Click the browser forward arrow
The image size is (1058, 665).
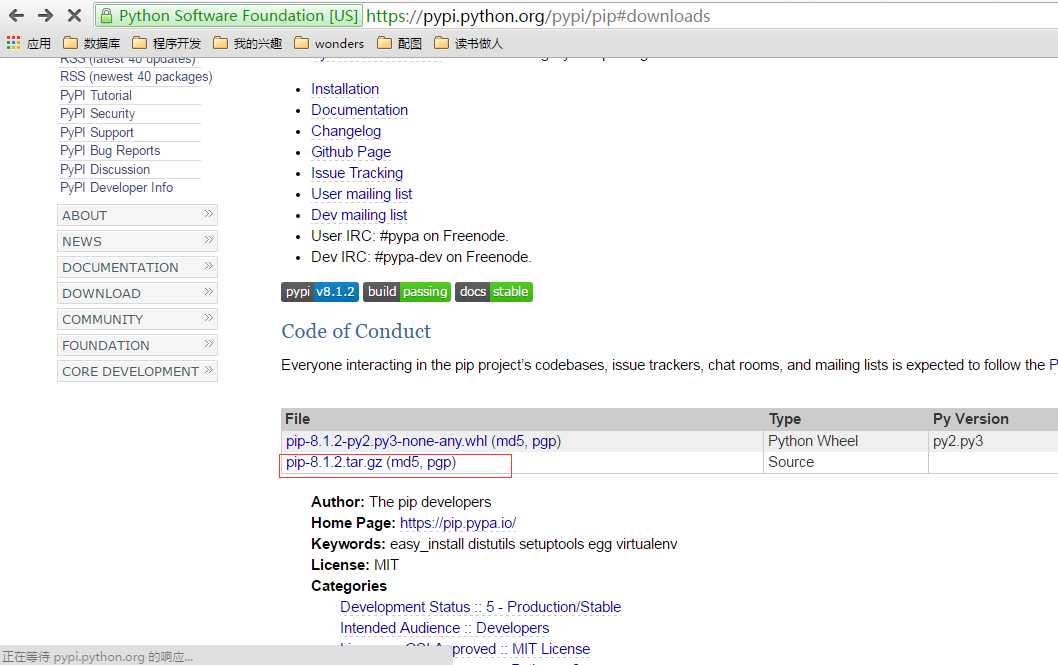tap(45, 16)
